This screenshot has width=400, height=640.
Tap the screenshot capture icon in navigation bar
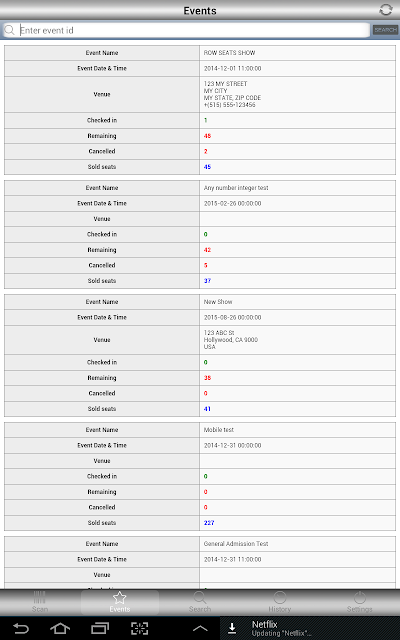pyautogui.click(x=139, y=629)
